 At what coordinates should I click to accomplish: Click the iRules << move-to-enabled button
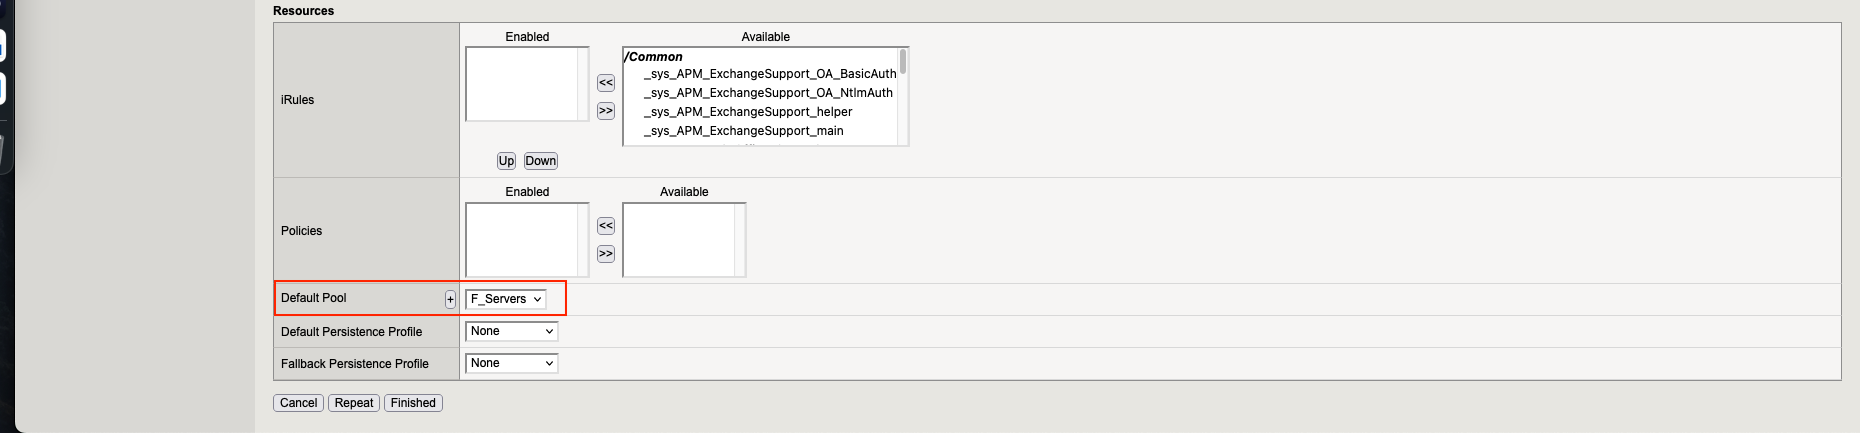click(605, 83)
